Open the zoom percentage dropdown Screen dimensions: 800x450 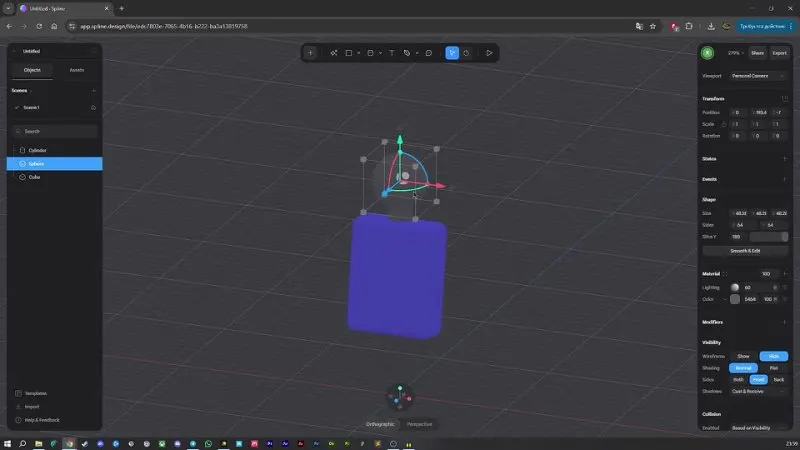[736, 53]
